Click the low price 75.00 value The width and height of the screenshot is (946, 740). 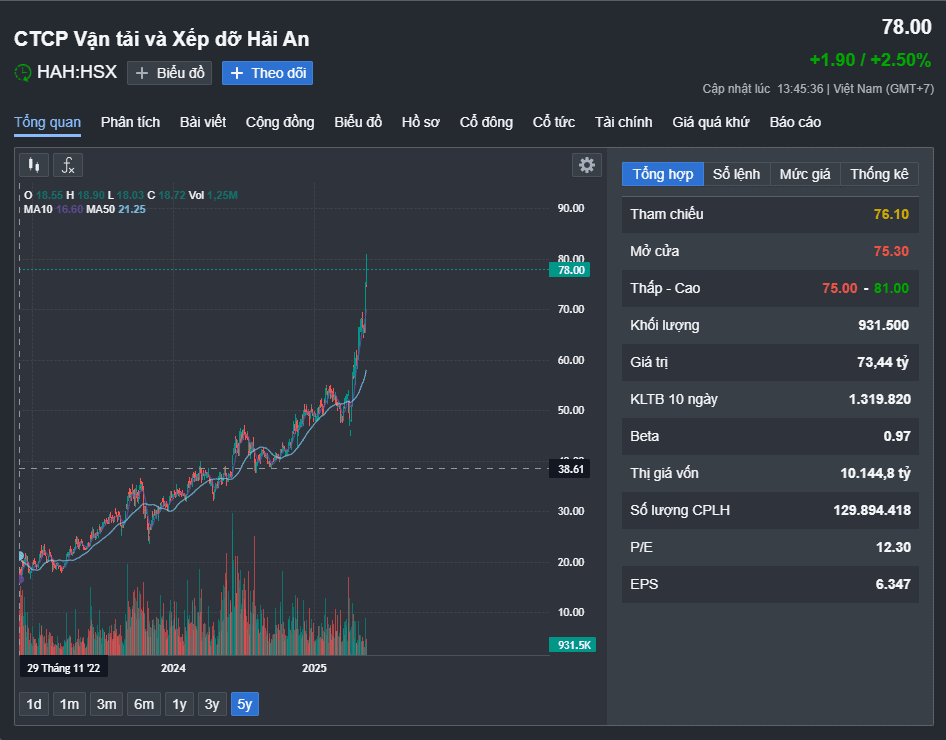[x=839, y=288]
